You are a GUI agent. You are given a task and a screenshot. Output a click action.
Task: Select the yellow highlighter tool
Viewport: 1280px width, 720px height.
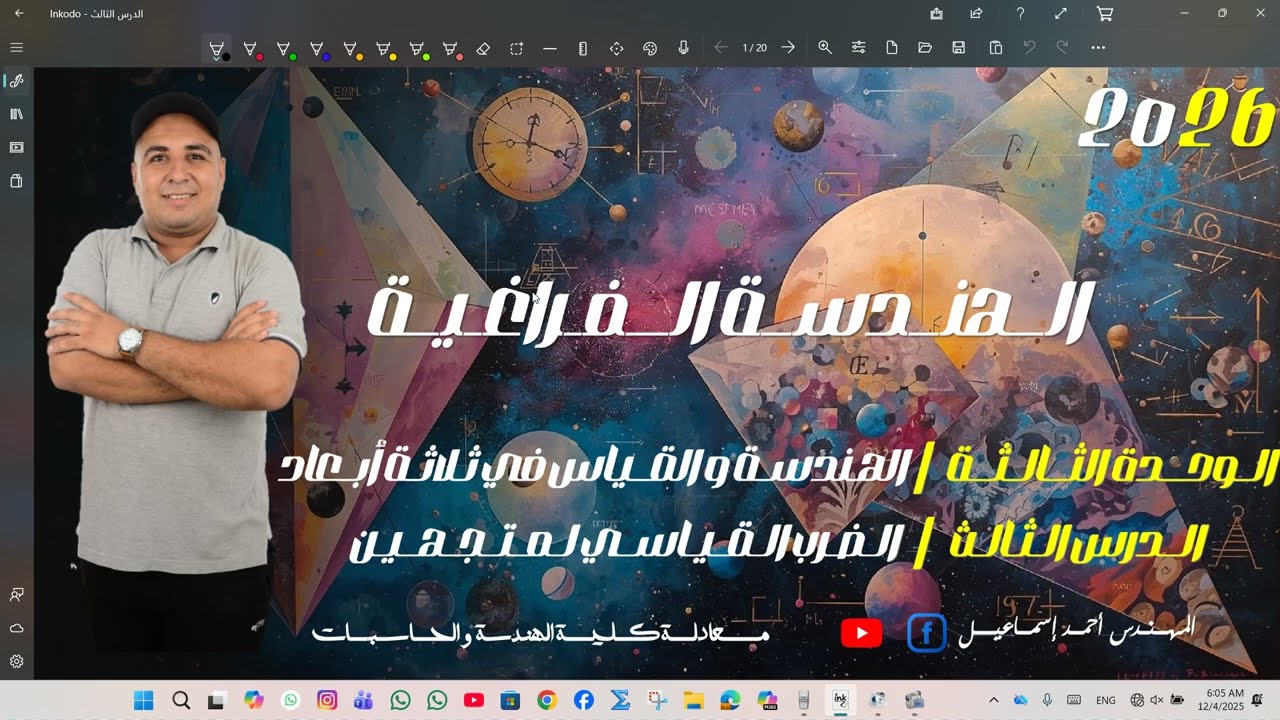click(x=384, y=48)
